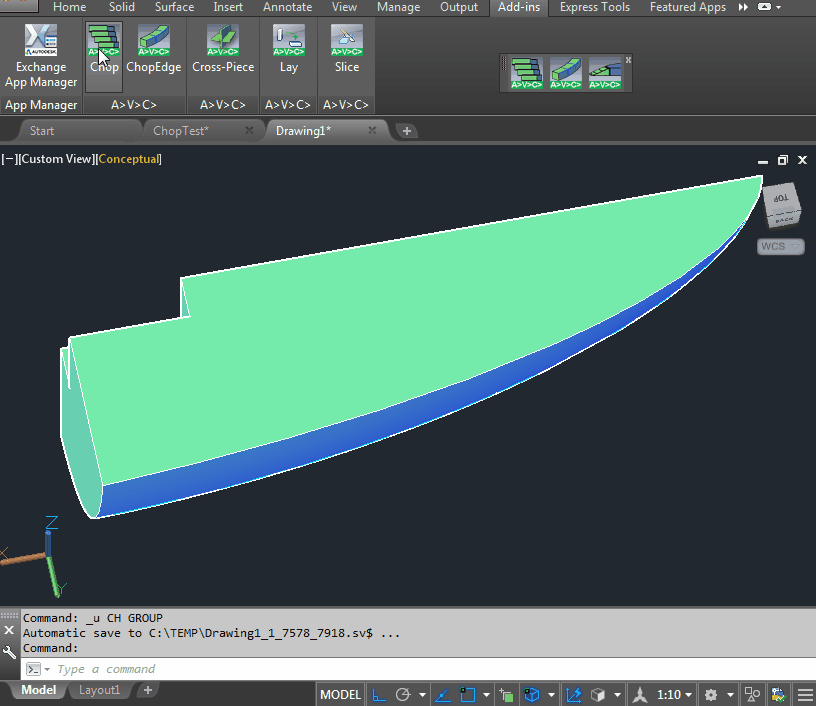Pick the Slice tool
This screenshot has height=706, width=816.
click(x=346, y=50)
